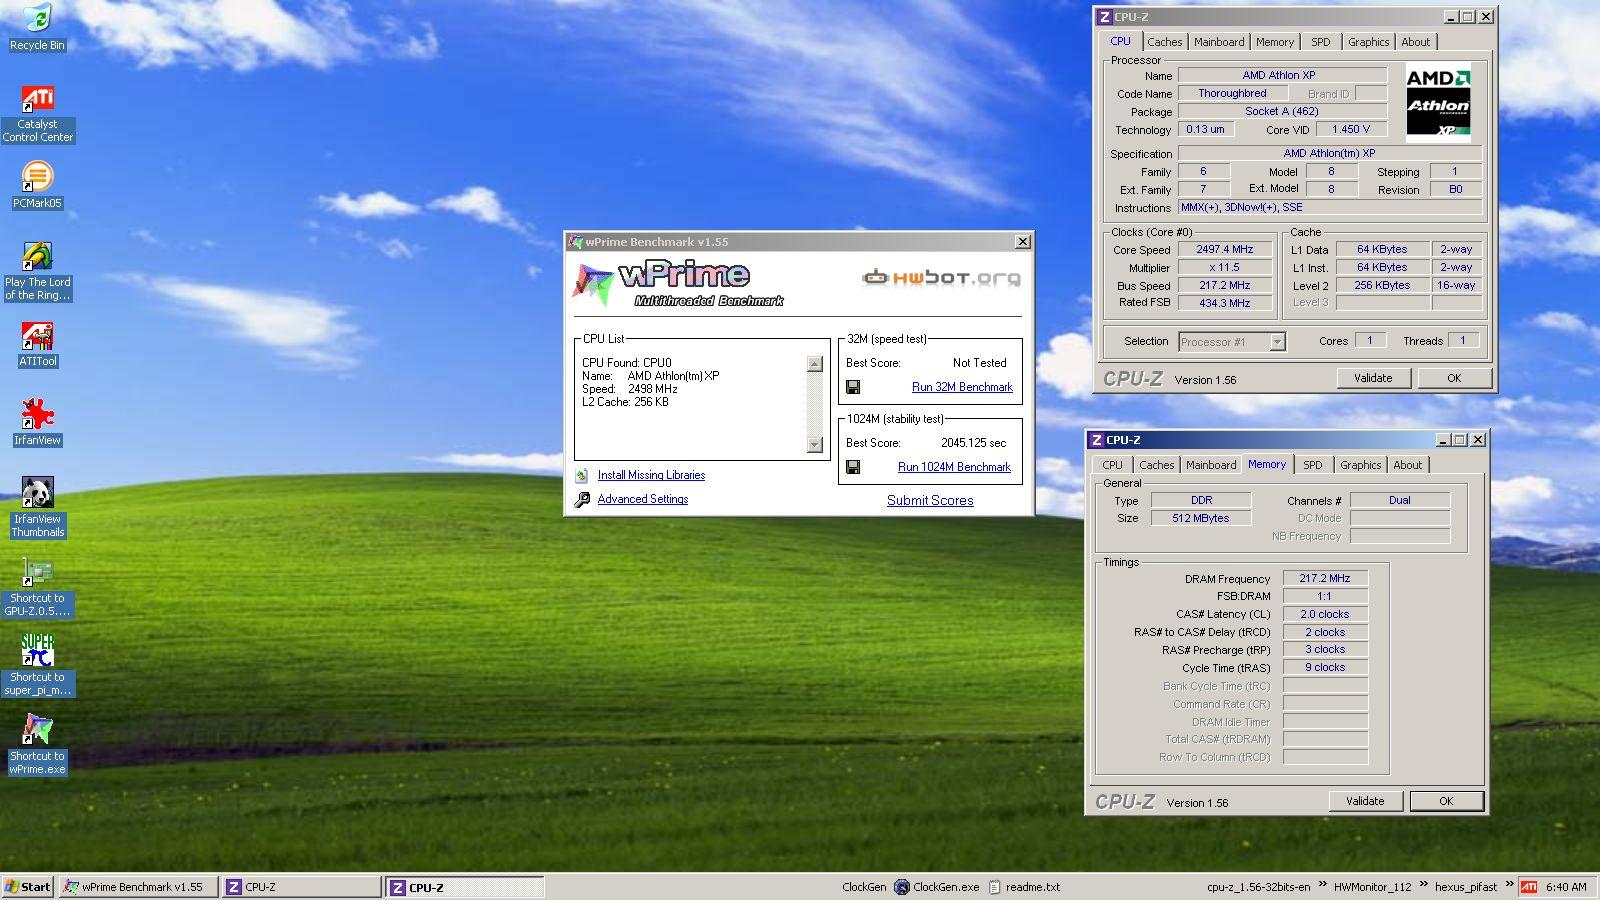Expand hexus_pifast toolbar chevron
The height and width of the screenshot is (900, 1600).
[x=1509, y=886]
